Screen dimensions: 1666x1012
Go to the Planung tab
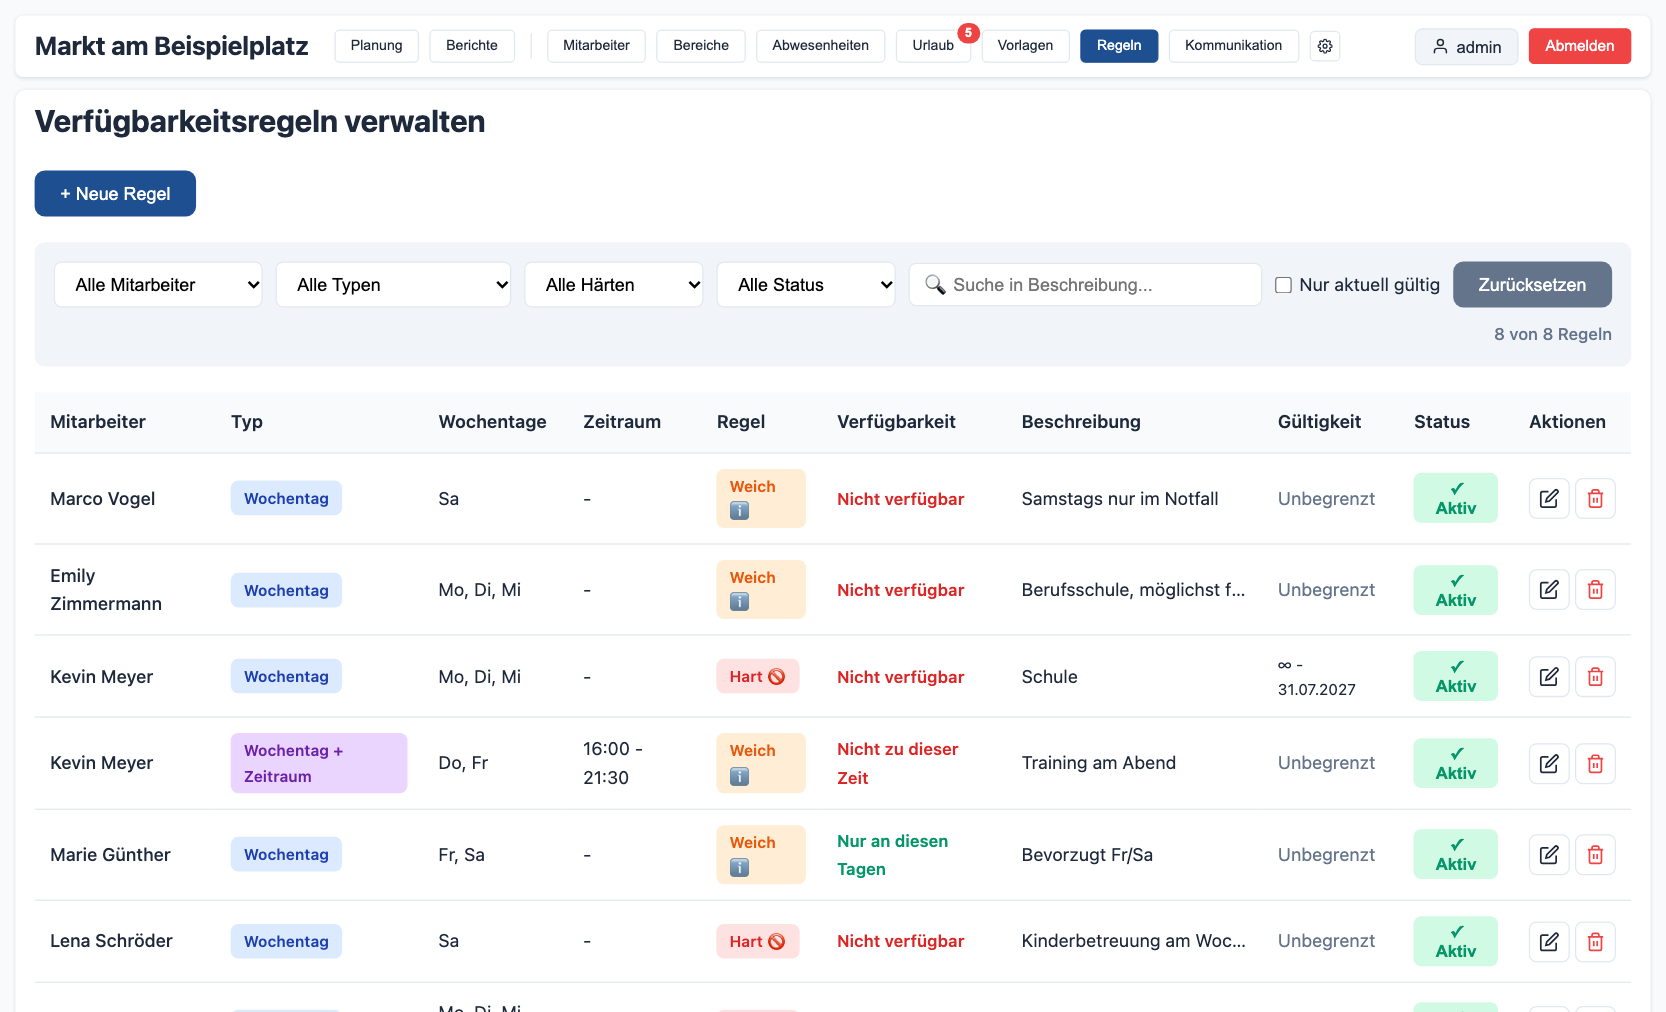pos(376,46)
